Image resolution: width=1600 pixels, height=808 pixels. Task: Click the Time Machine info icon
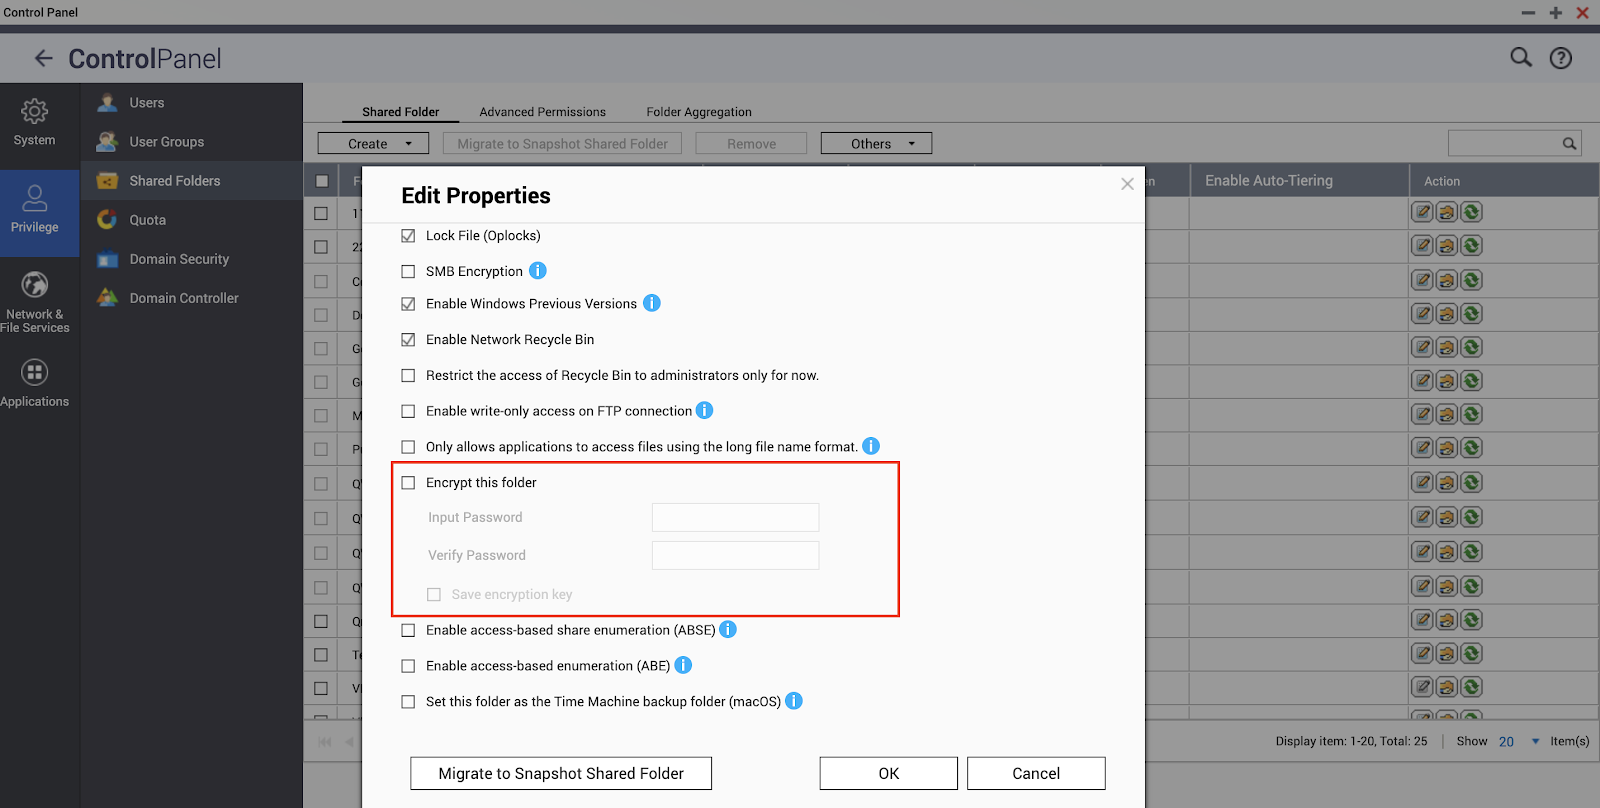(794, 701)
